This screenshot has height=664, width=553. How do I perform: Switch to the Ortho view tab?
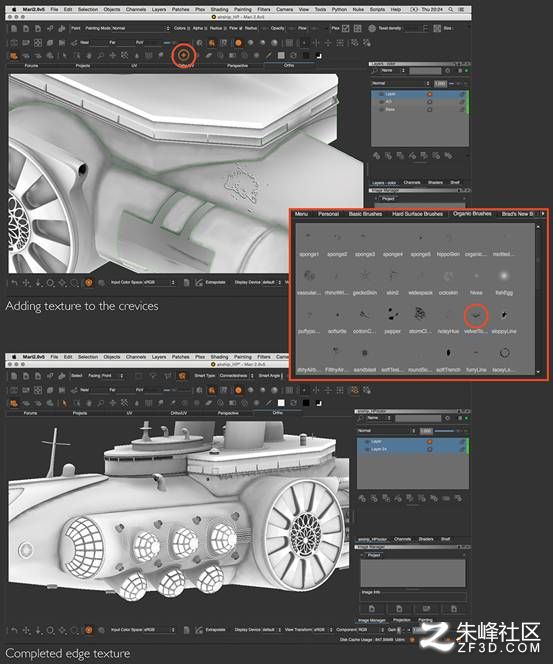[x=289, y=66]
